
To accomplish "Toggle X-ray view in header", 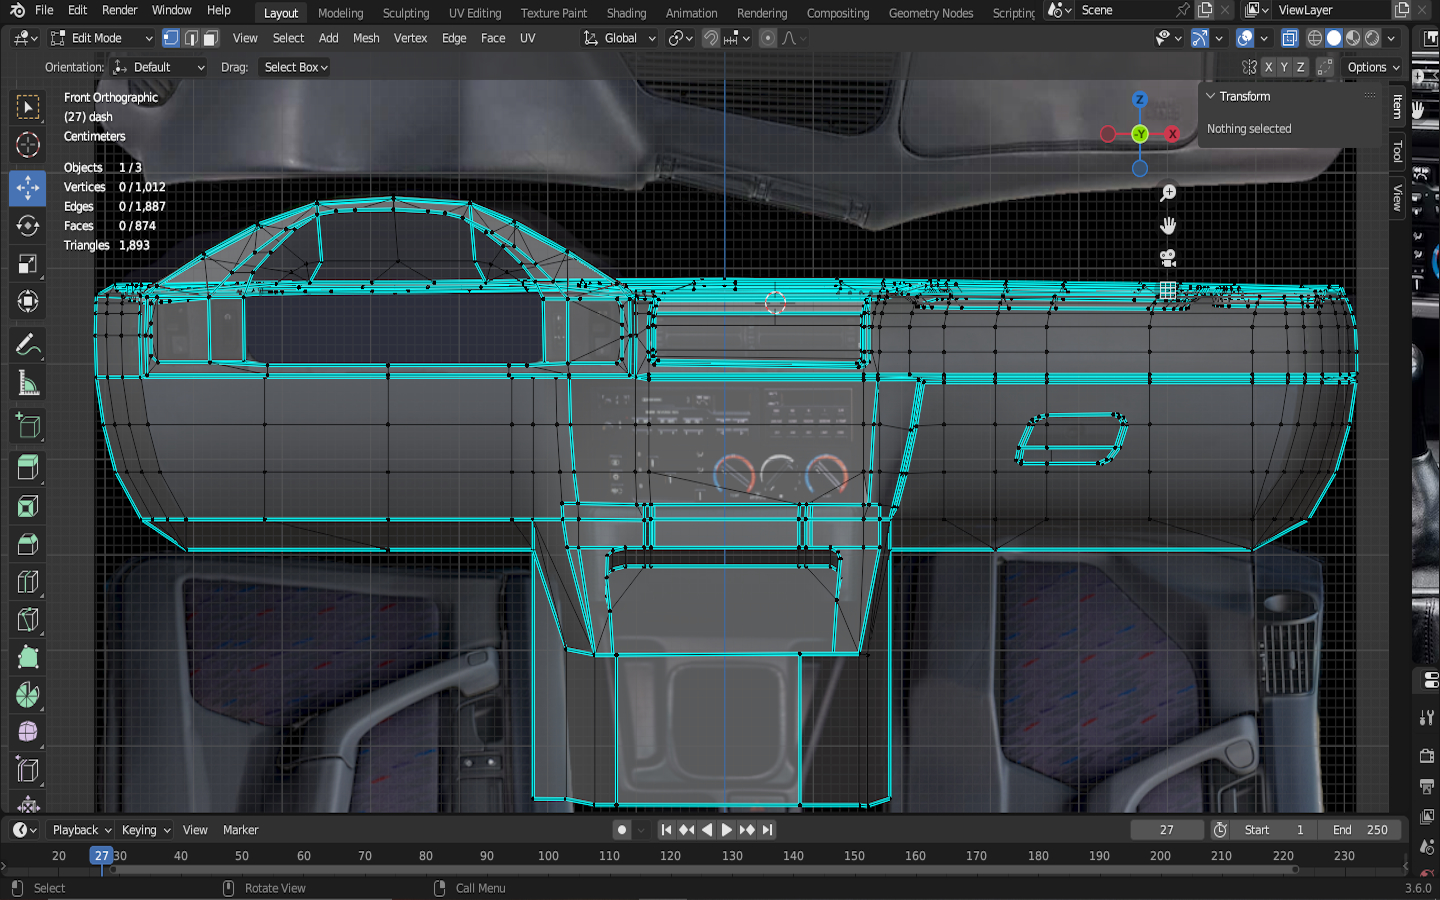I will tap(1290, 38).
